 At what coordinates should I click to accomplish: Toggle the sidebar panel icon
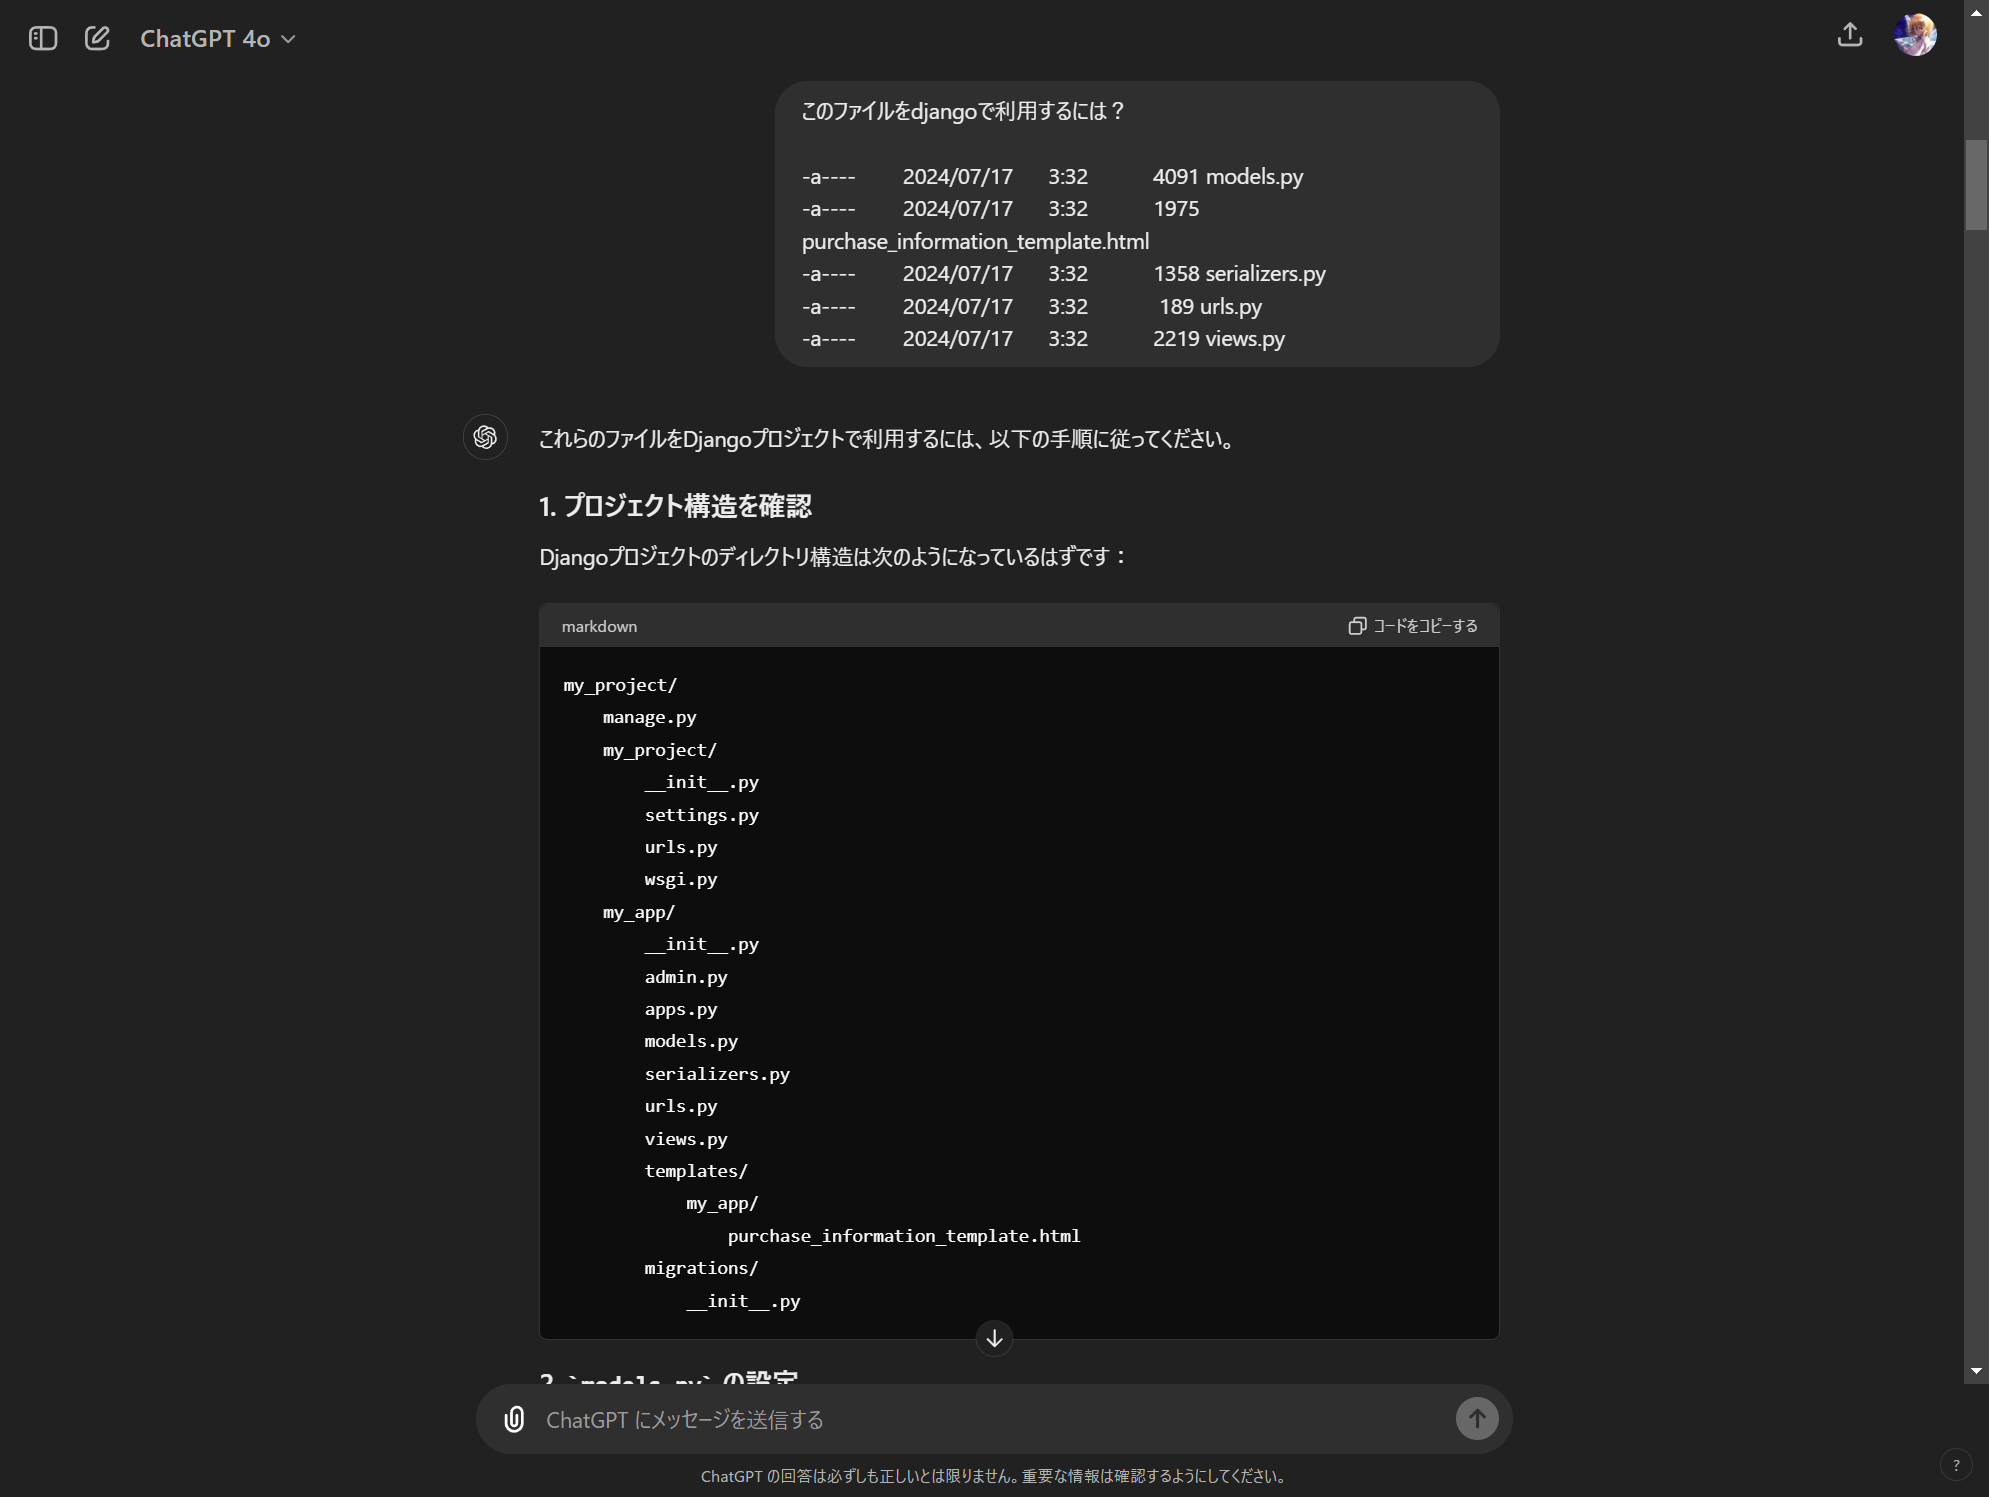point(43,39)
